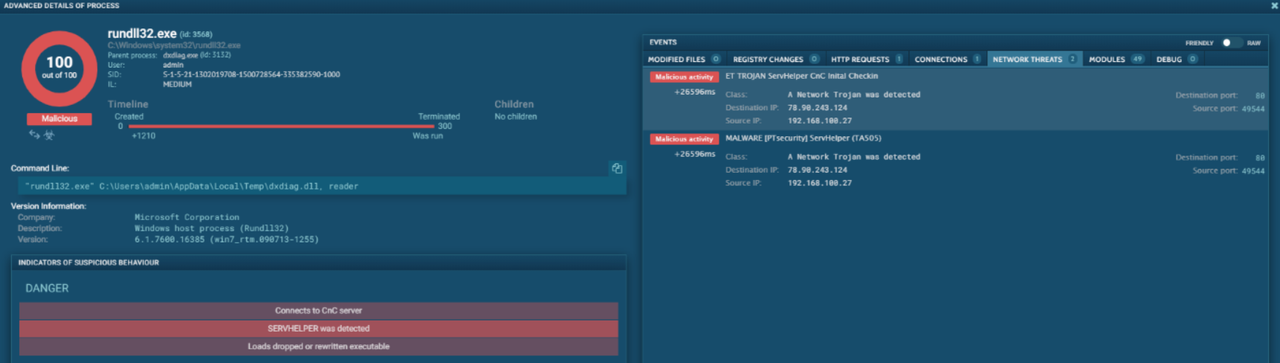Screen dimensions: 1280x363
Task: Open the MALWARE [PTsecurity] ServHelper (TA505) event
Action: pyautogui.click(x=960, y=161)
